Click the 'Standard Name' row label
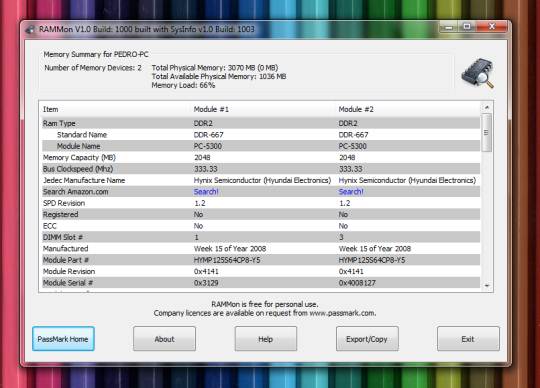 click(82, 135)
